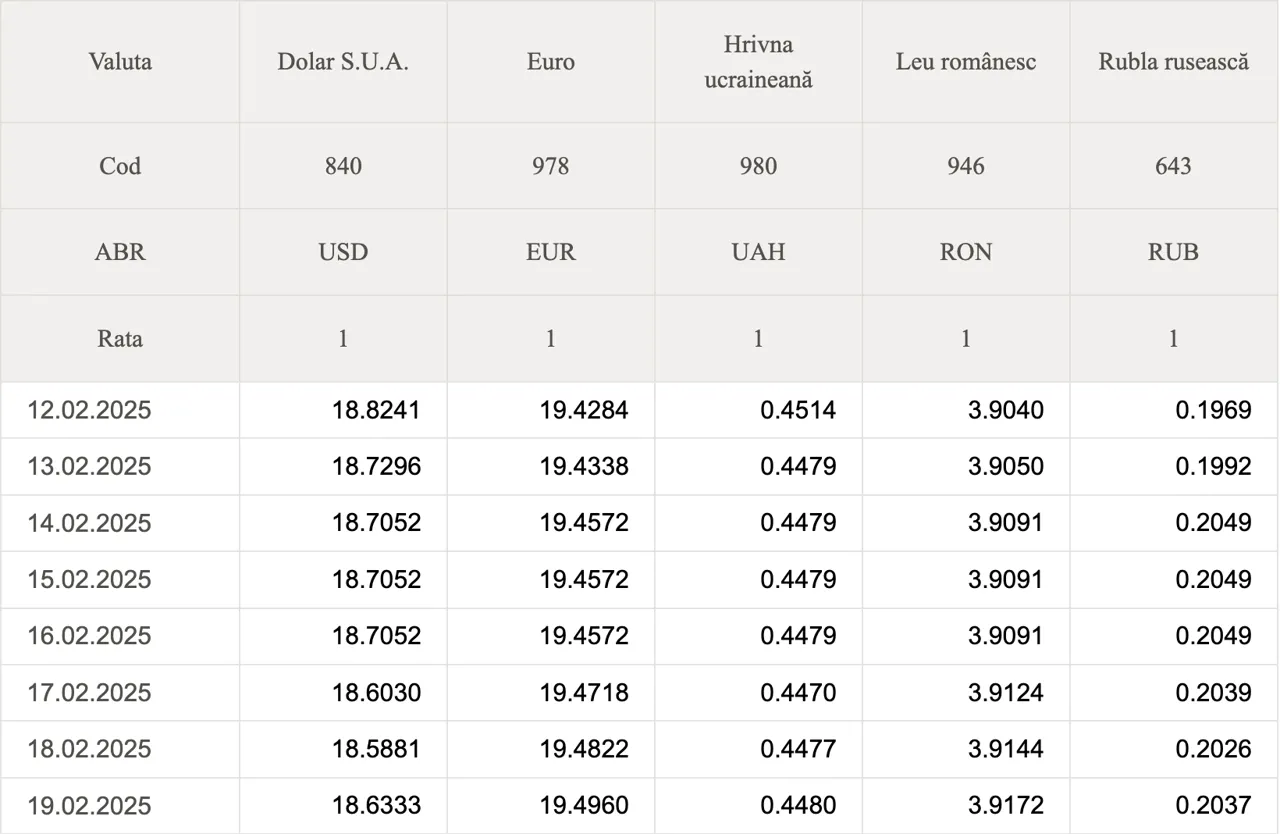Select the Euro column header
Viewport: 1280px width, 834px height.
click(x=551, y=62)
